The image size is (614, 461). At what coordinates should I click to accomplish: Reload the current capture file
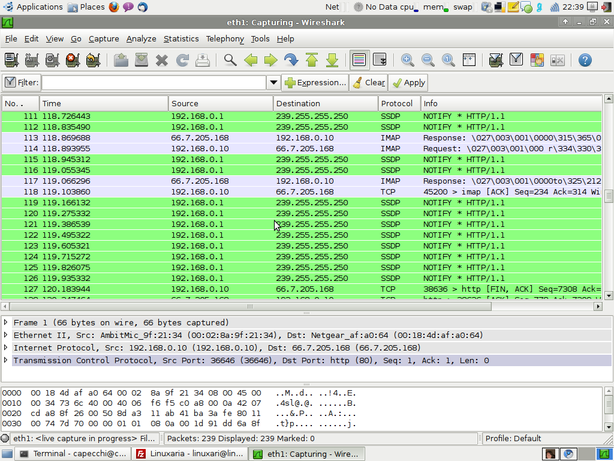(x=182, y=60)
